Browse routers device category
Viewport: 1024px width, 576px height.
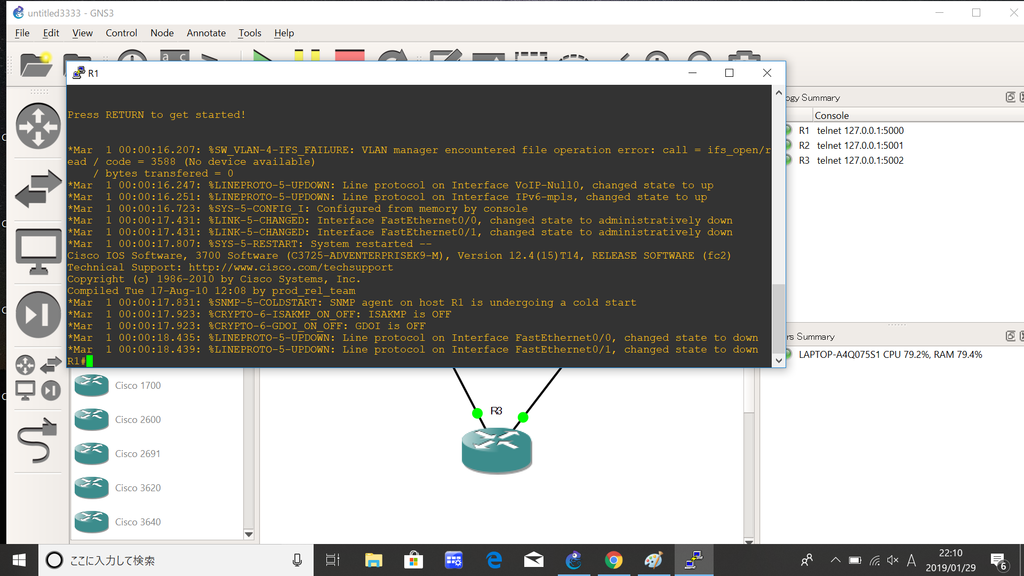[38, 126]
